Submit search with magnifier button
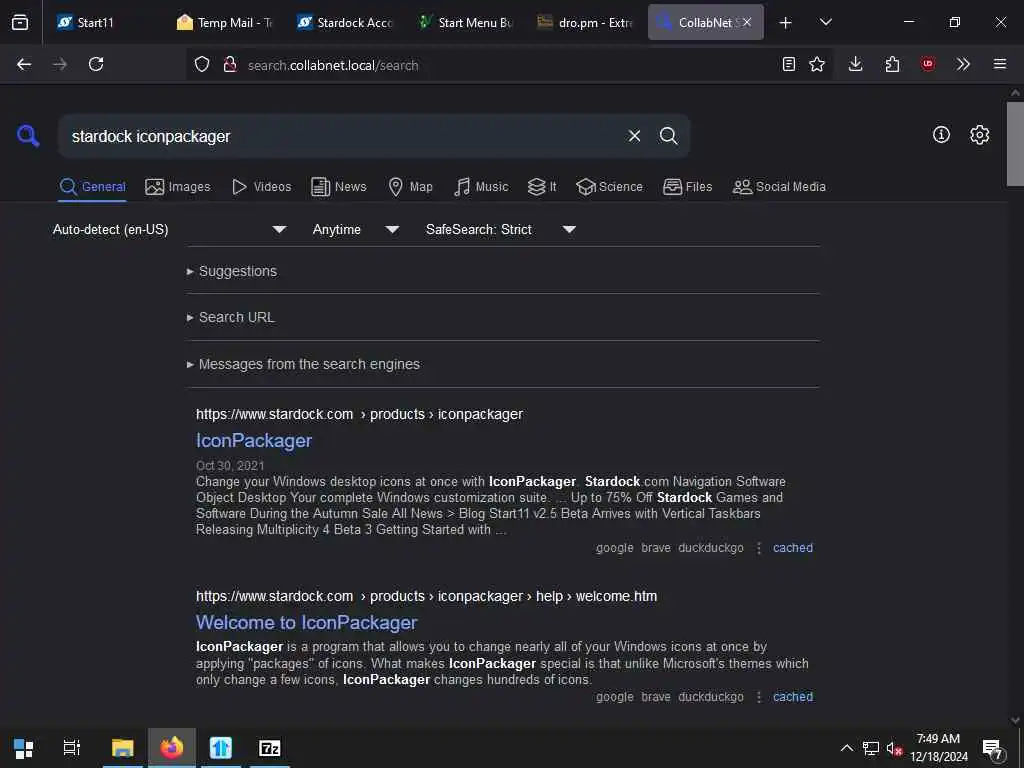The image size is (1024, 768). coord(669,136)
